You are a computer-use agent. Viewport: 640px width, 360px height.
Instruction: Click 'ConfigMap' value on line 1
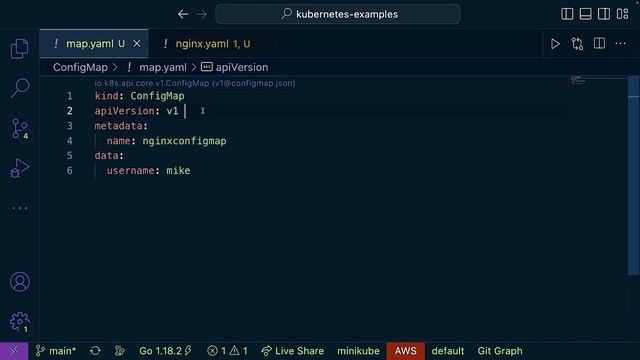click(158, 96)
